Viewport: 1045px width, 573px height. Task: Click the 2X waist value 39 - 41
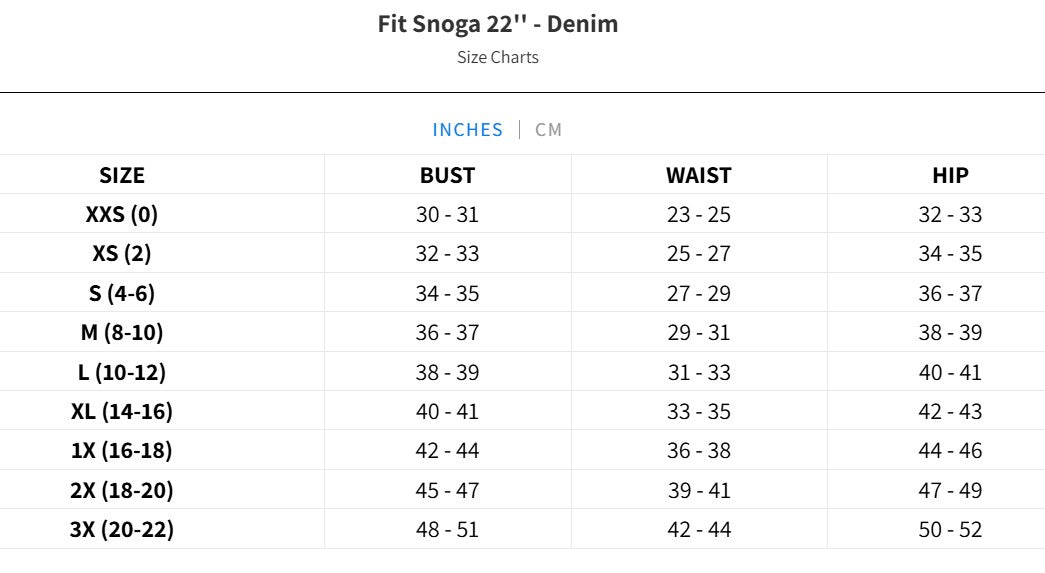tap(698, 490)
